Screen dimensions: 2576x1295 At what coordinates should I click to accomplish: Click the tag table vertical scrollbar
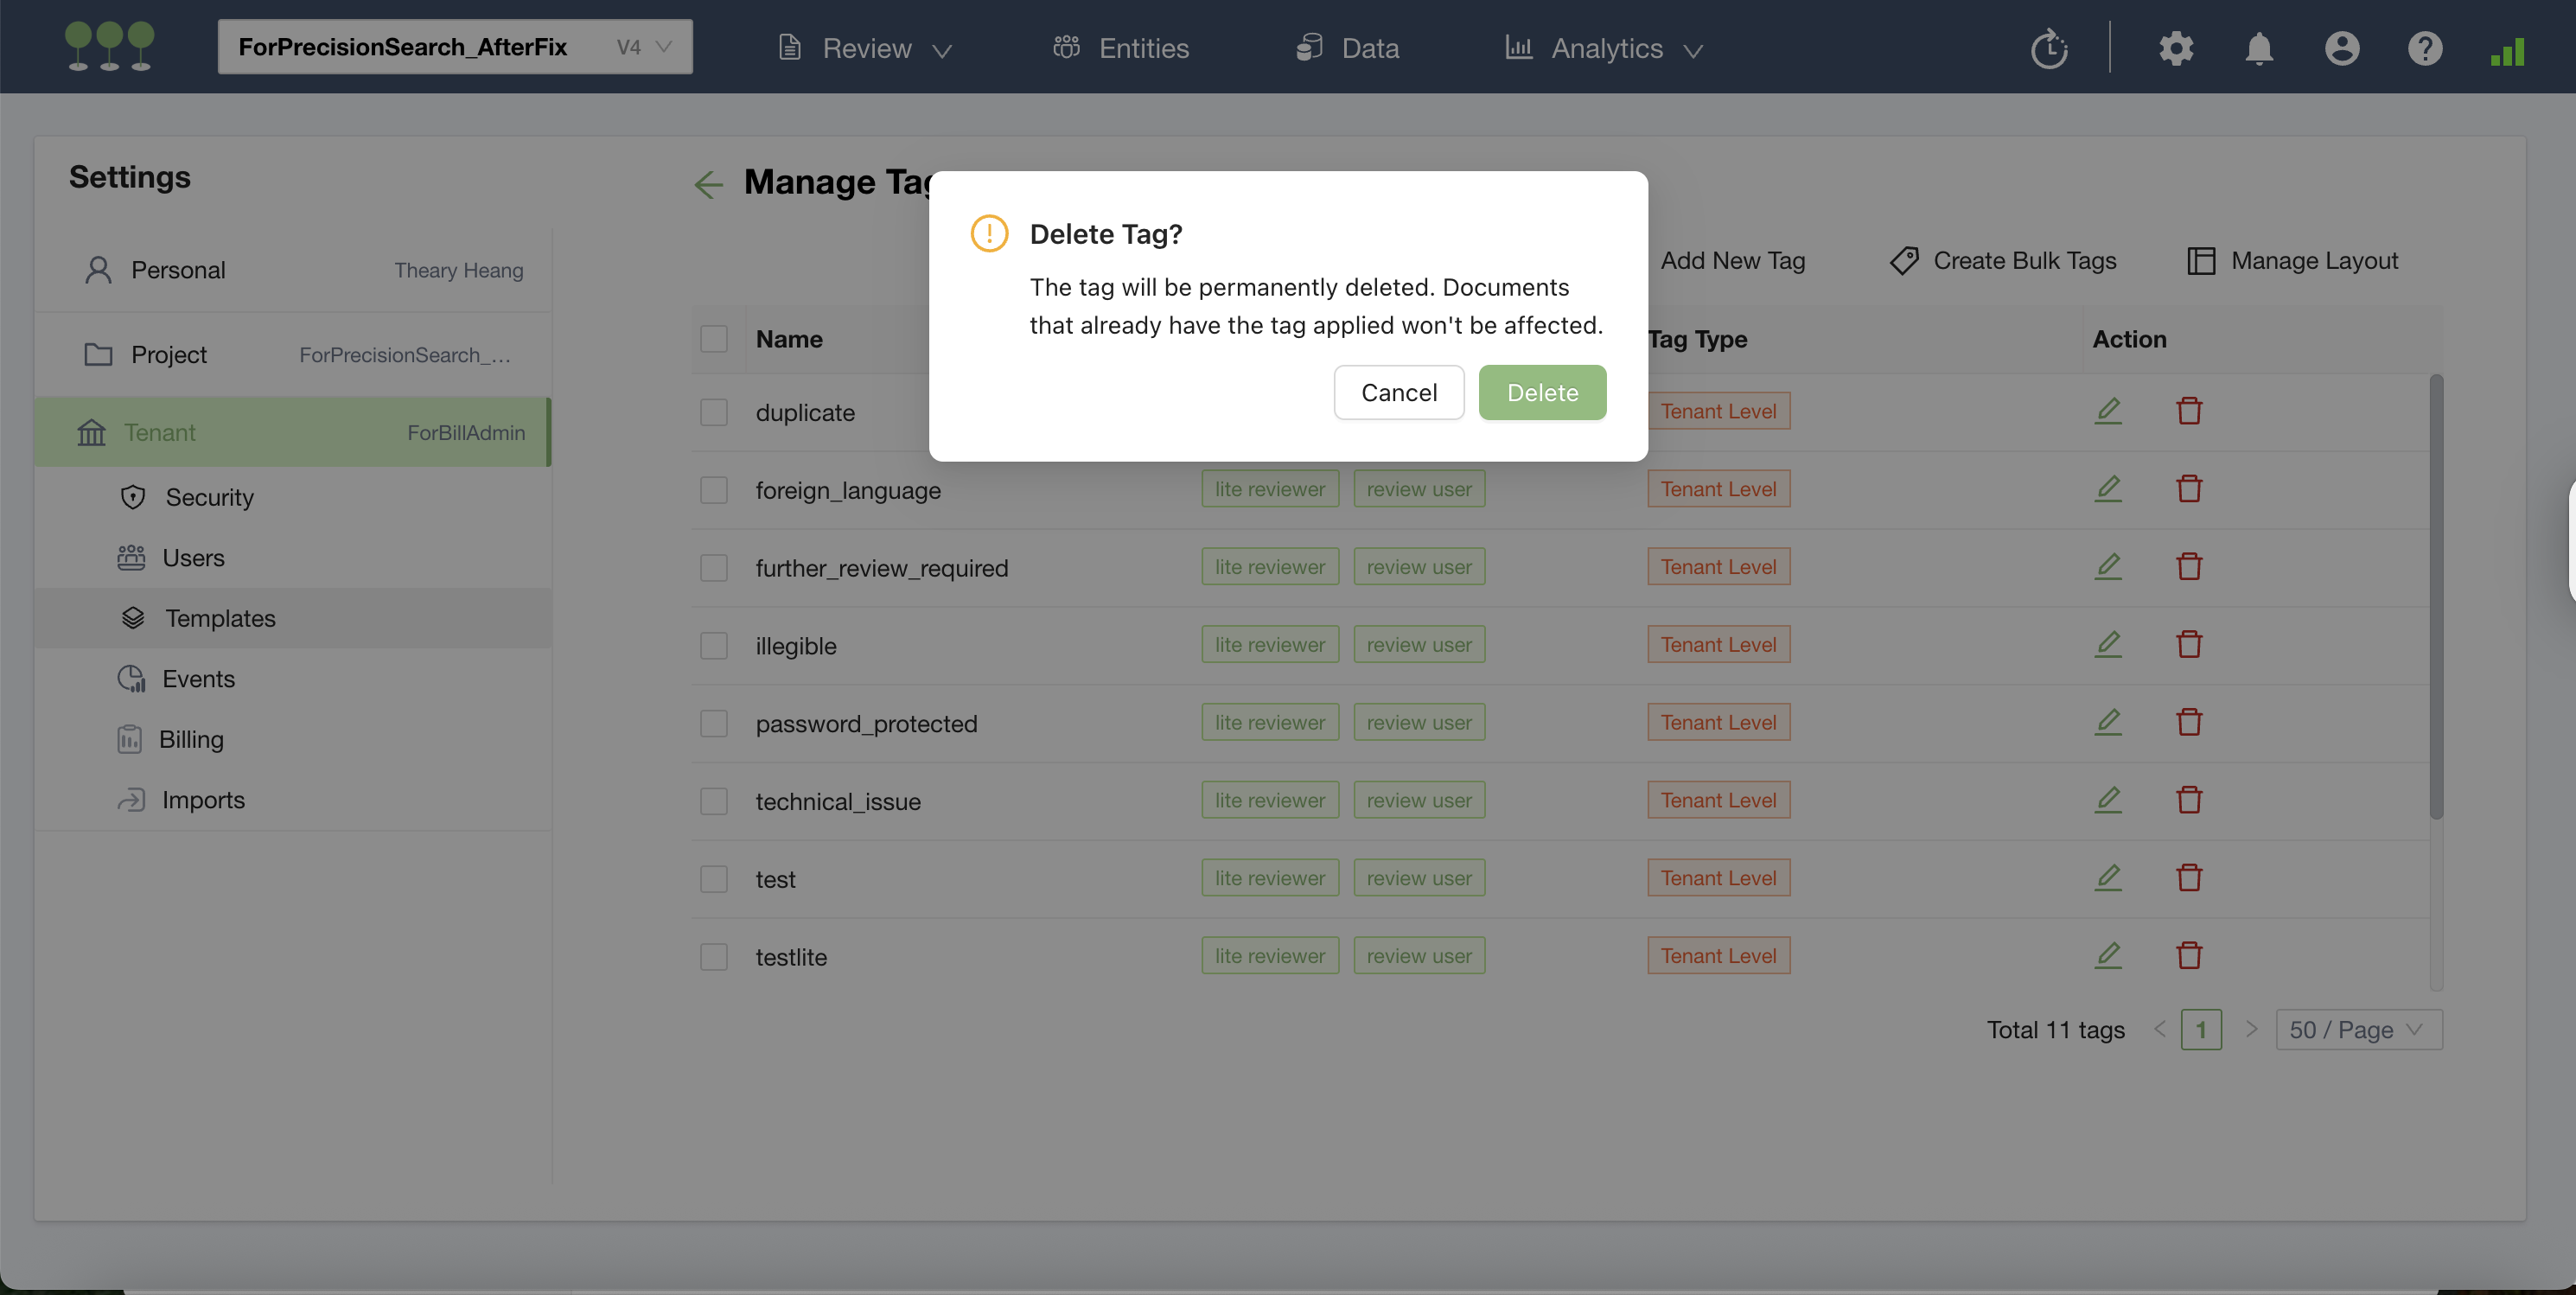tap(2436, 596)
